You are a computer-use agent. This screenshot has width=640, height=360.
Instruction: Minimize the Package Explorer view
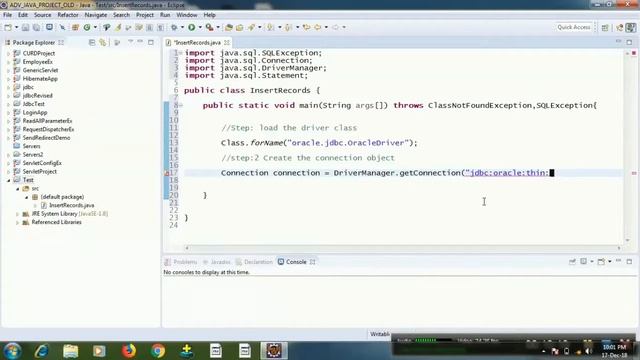pos(140,42)
